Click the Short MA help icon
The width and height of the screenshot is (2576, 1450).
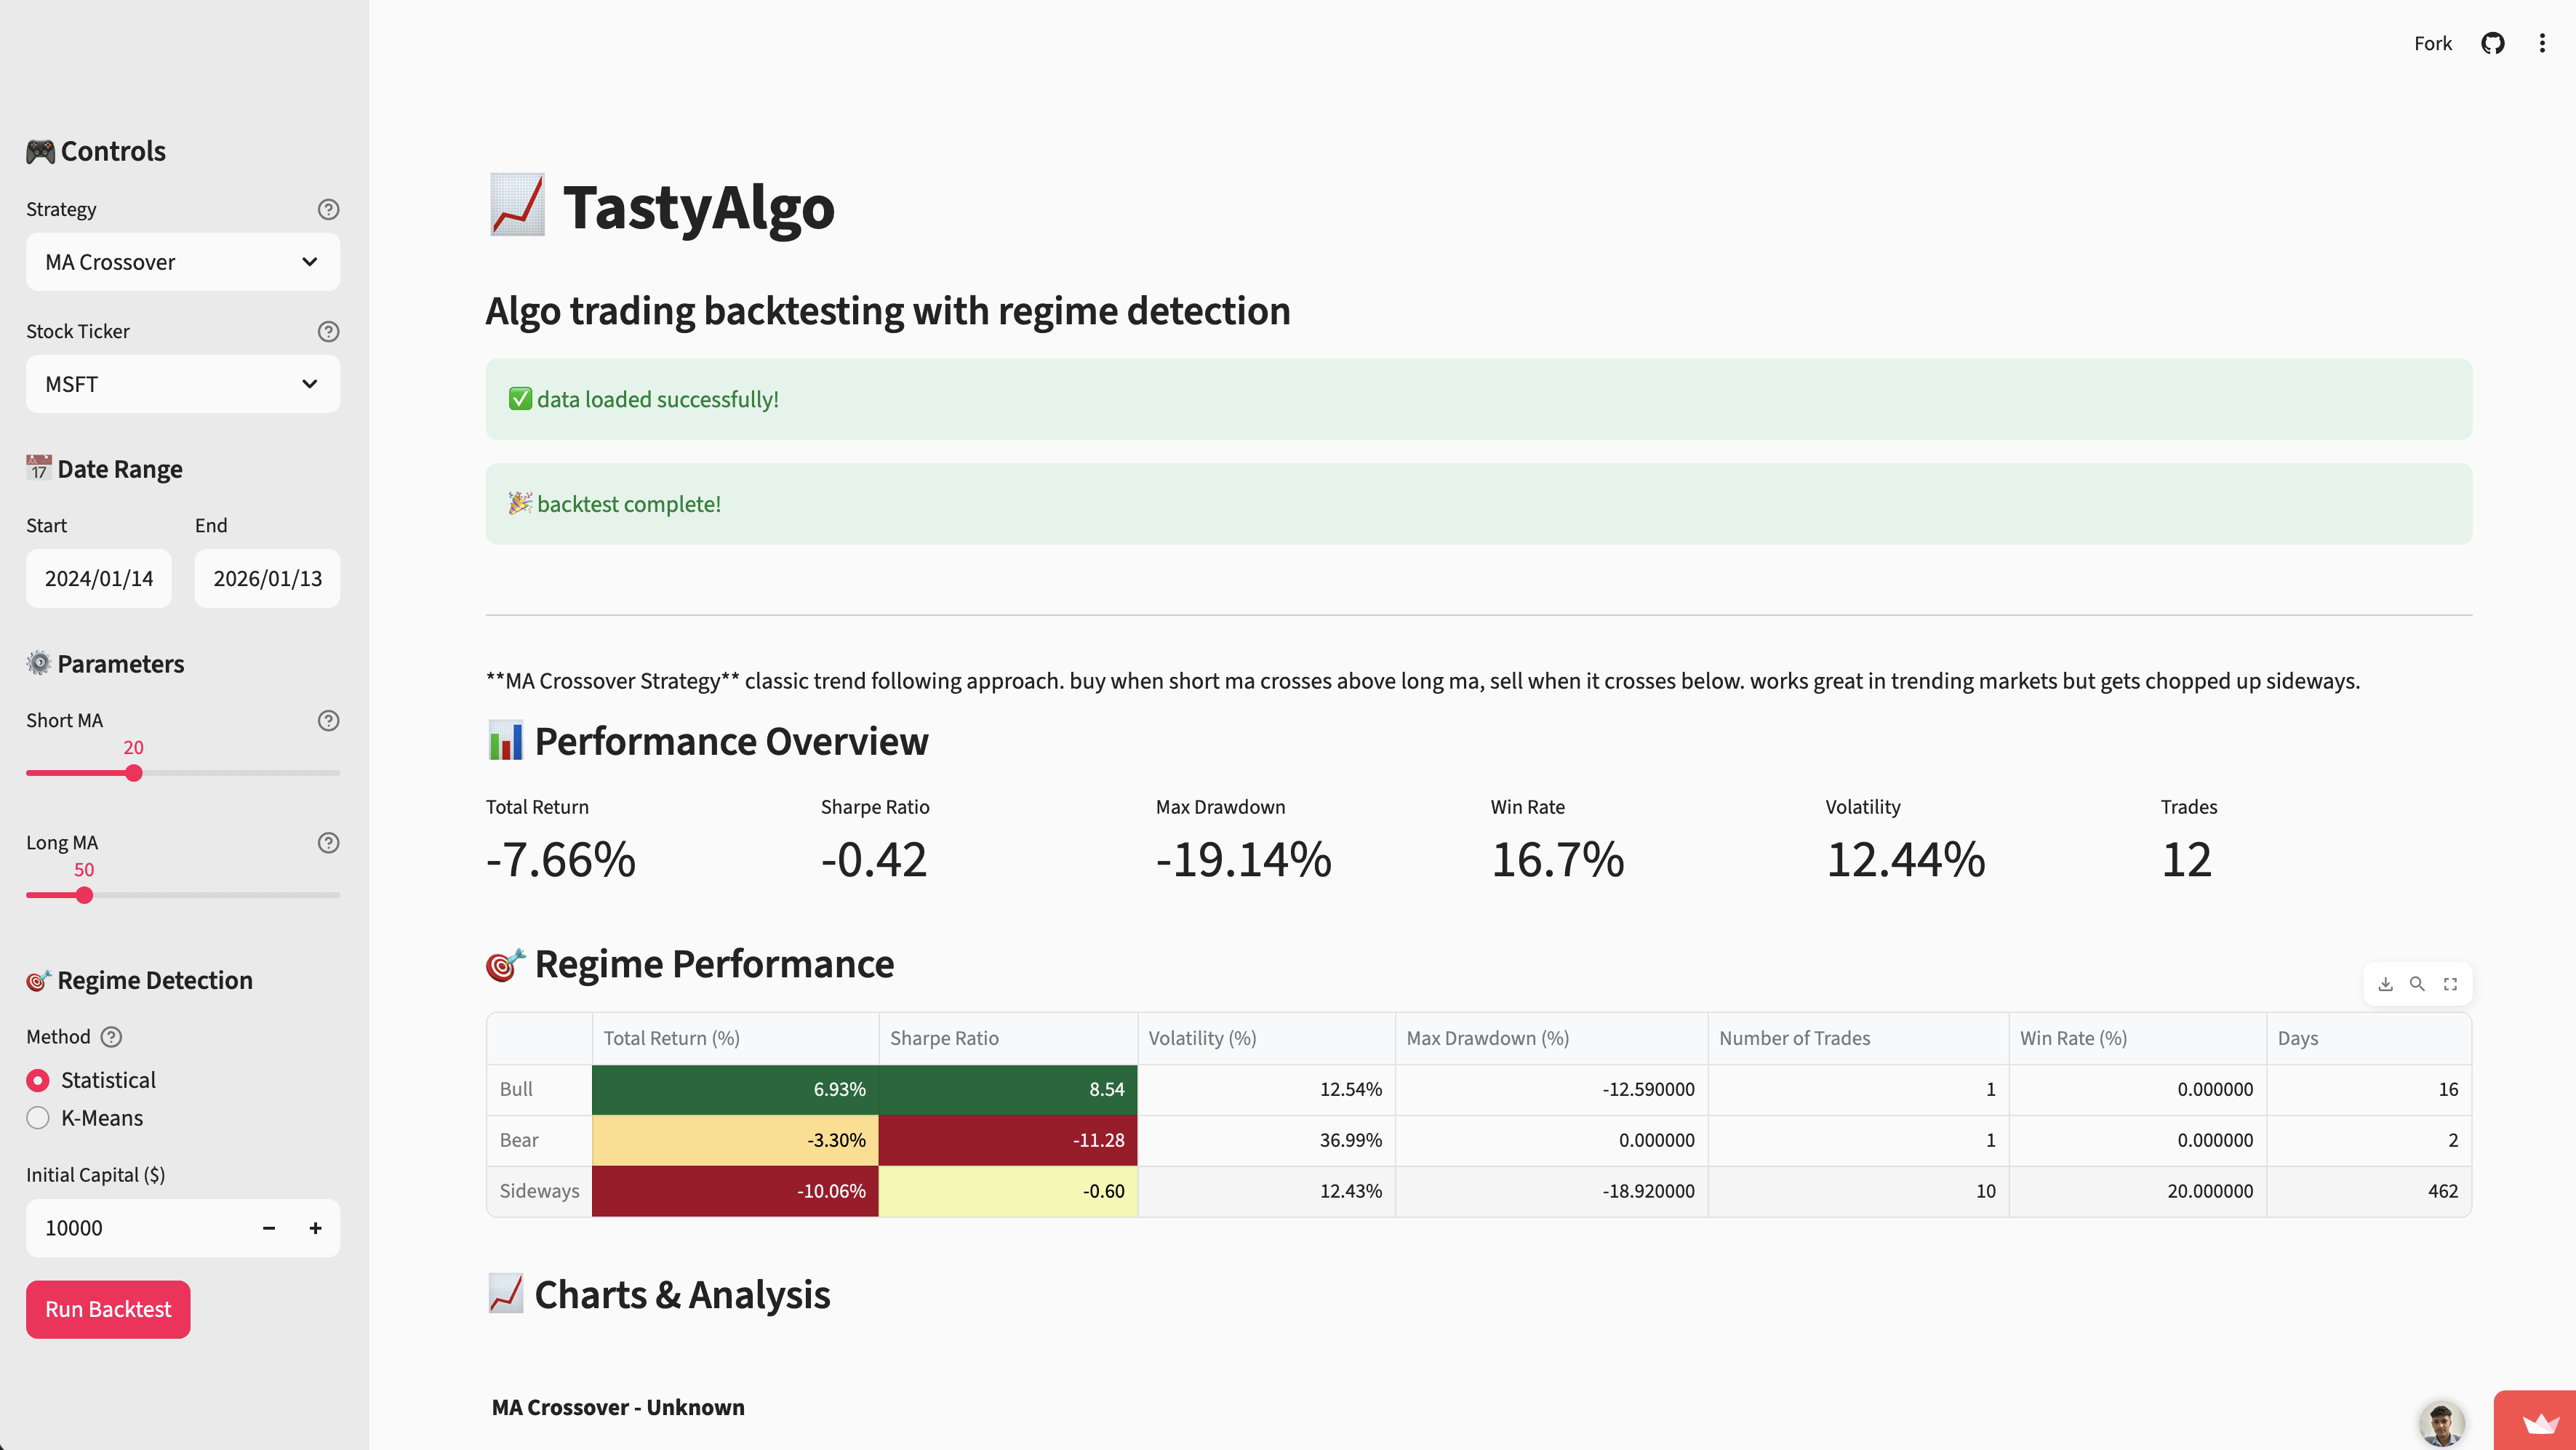[328, 720]
